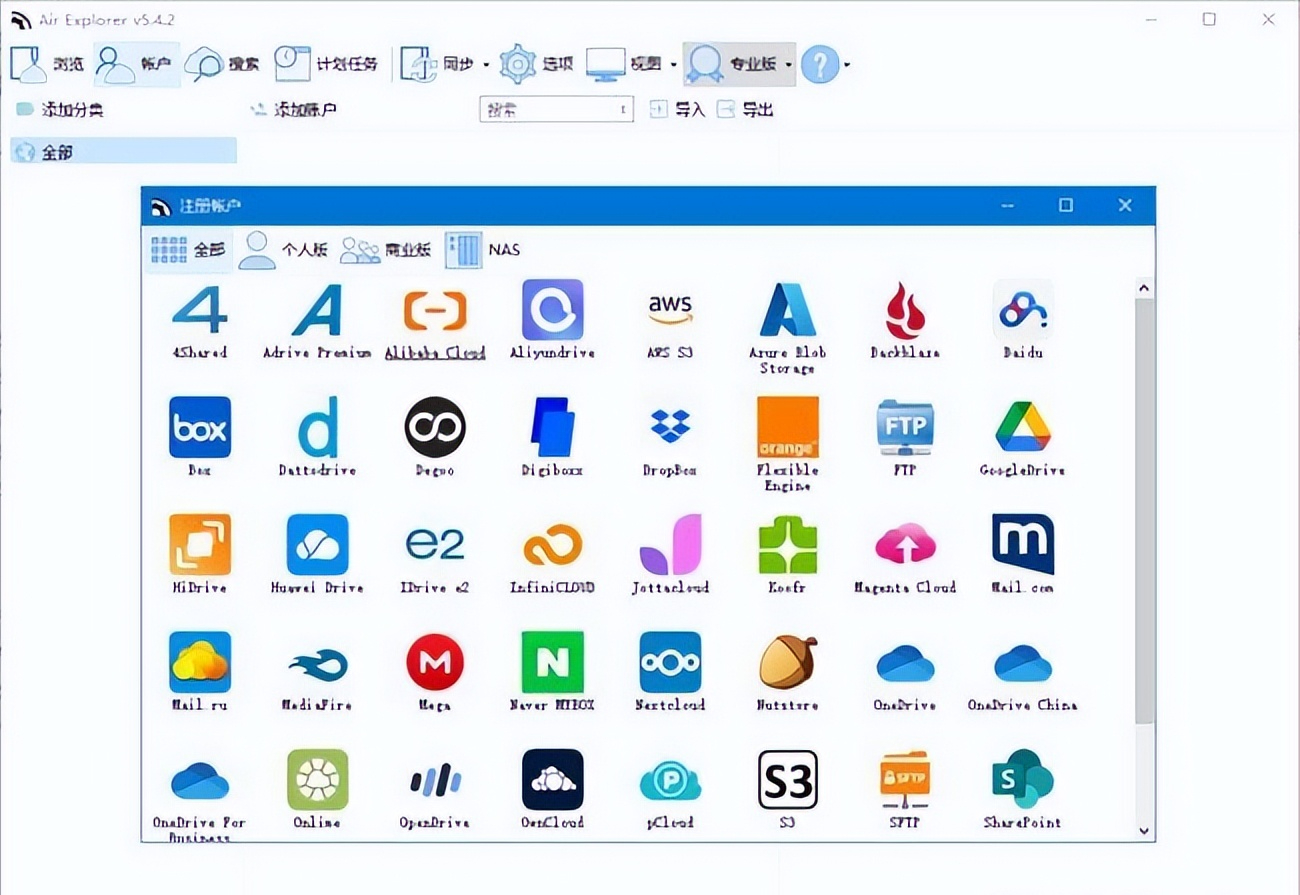The image size is (1300, 895).
Task: Select the 全部 category in the left panel
Action: click(x=124, y=152)
